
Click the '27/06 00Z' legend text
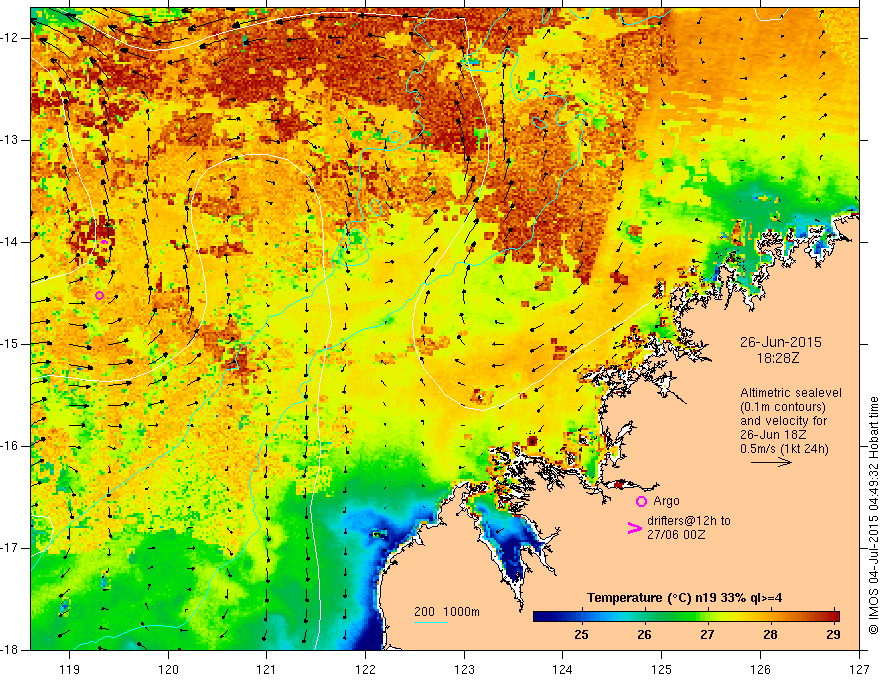click(676, 535)
